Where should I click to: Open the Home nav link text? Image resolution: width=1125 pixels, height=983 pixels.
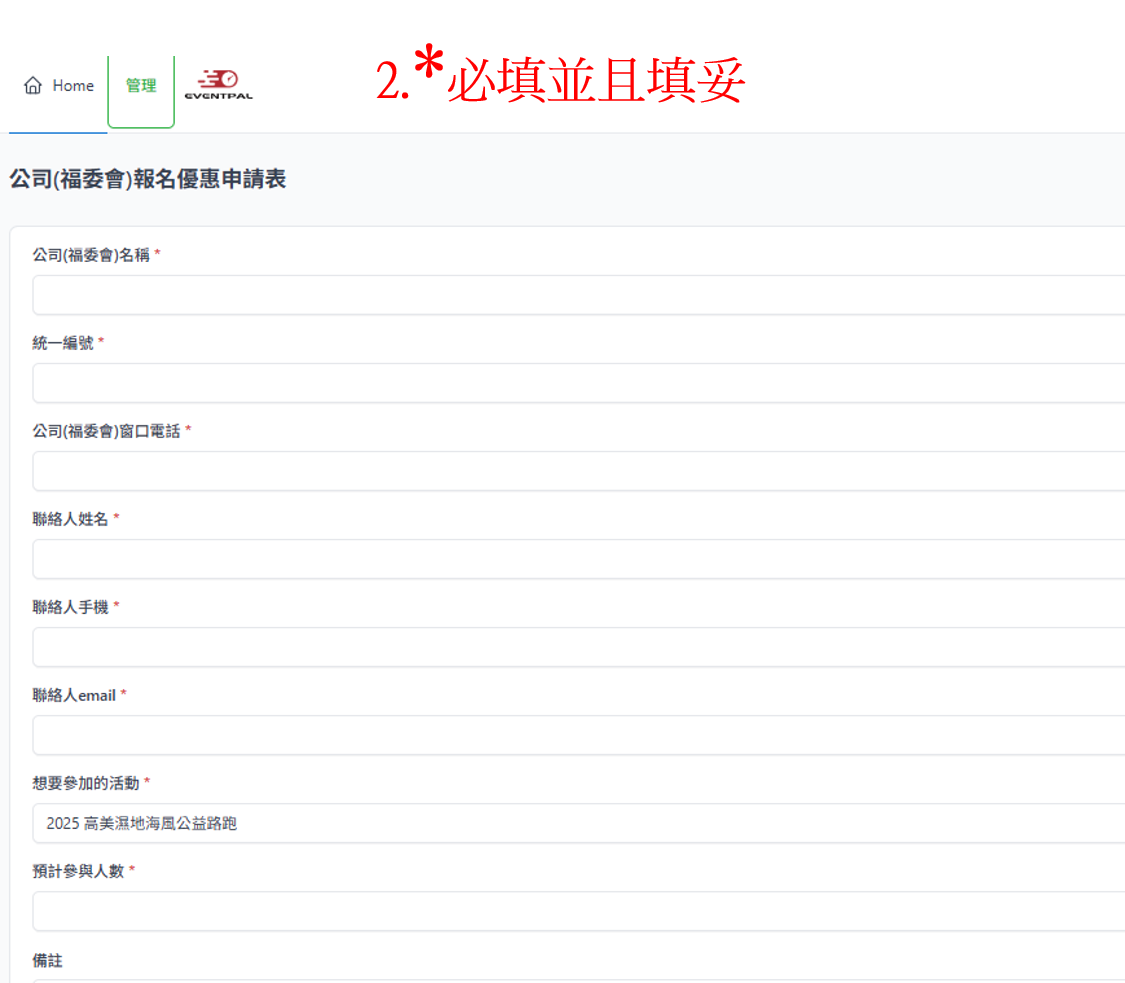coord(73,85)
